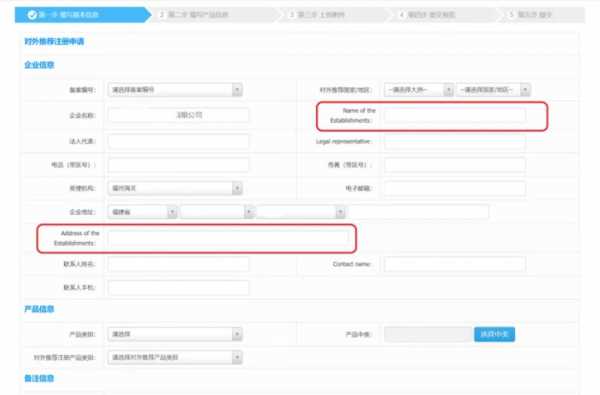The width and height of the screenshot is (600, 395).
Task: Click the greyed 产品小类 subcategory field
Action: tap(428, 334)
